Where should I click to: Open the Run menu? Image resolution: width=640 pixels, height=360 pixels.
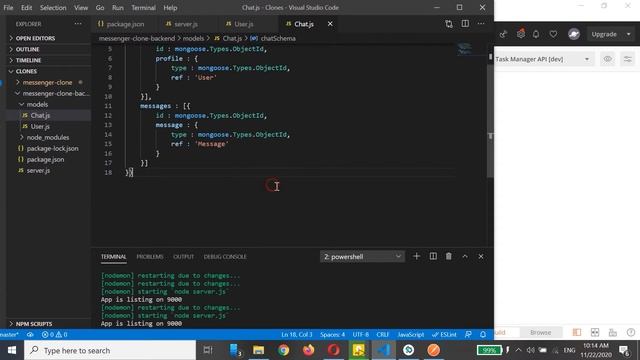(118, 7)
